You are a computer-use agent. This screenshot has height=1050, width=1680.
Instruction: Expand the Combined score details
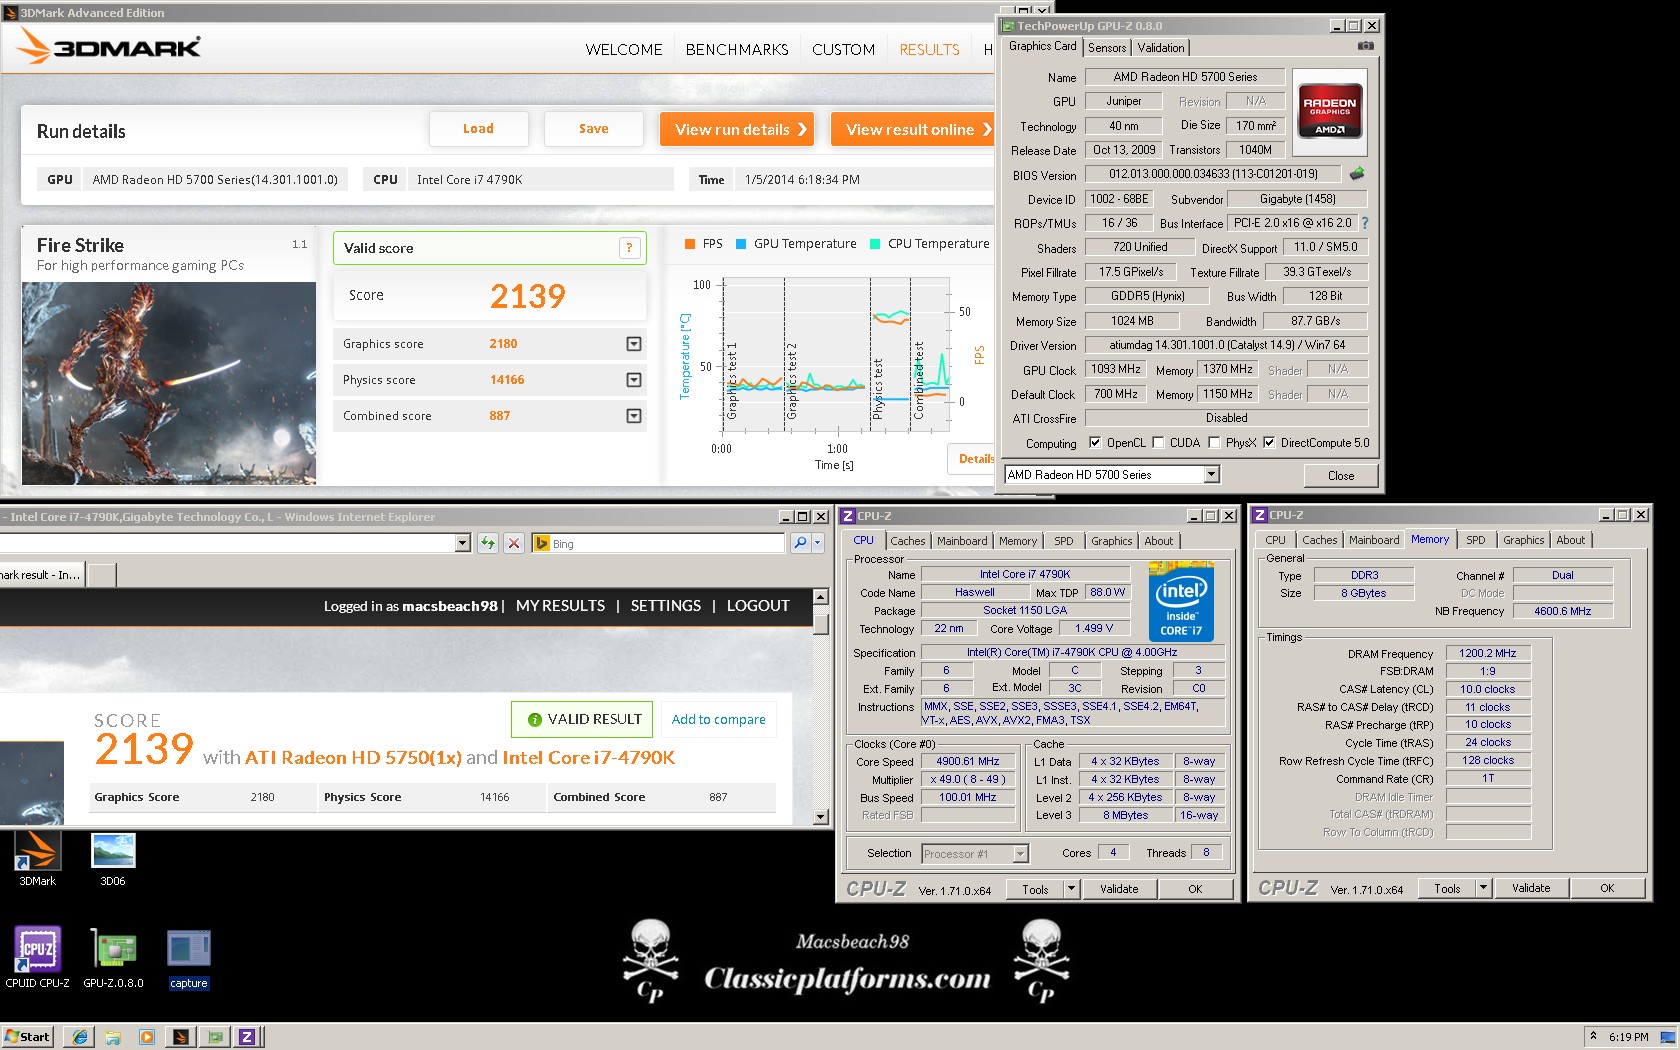[x=633, y=416]
